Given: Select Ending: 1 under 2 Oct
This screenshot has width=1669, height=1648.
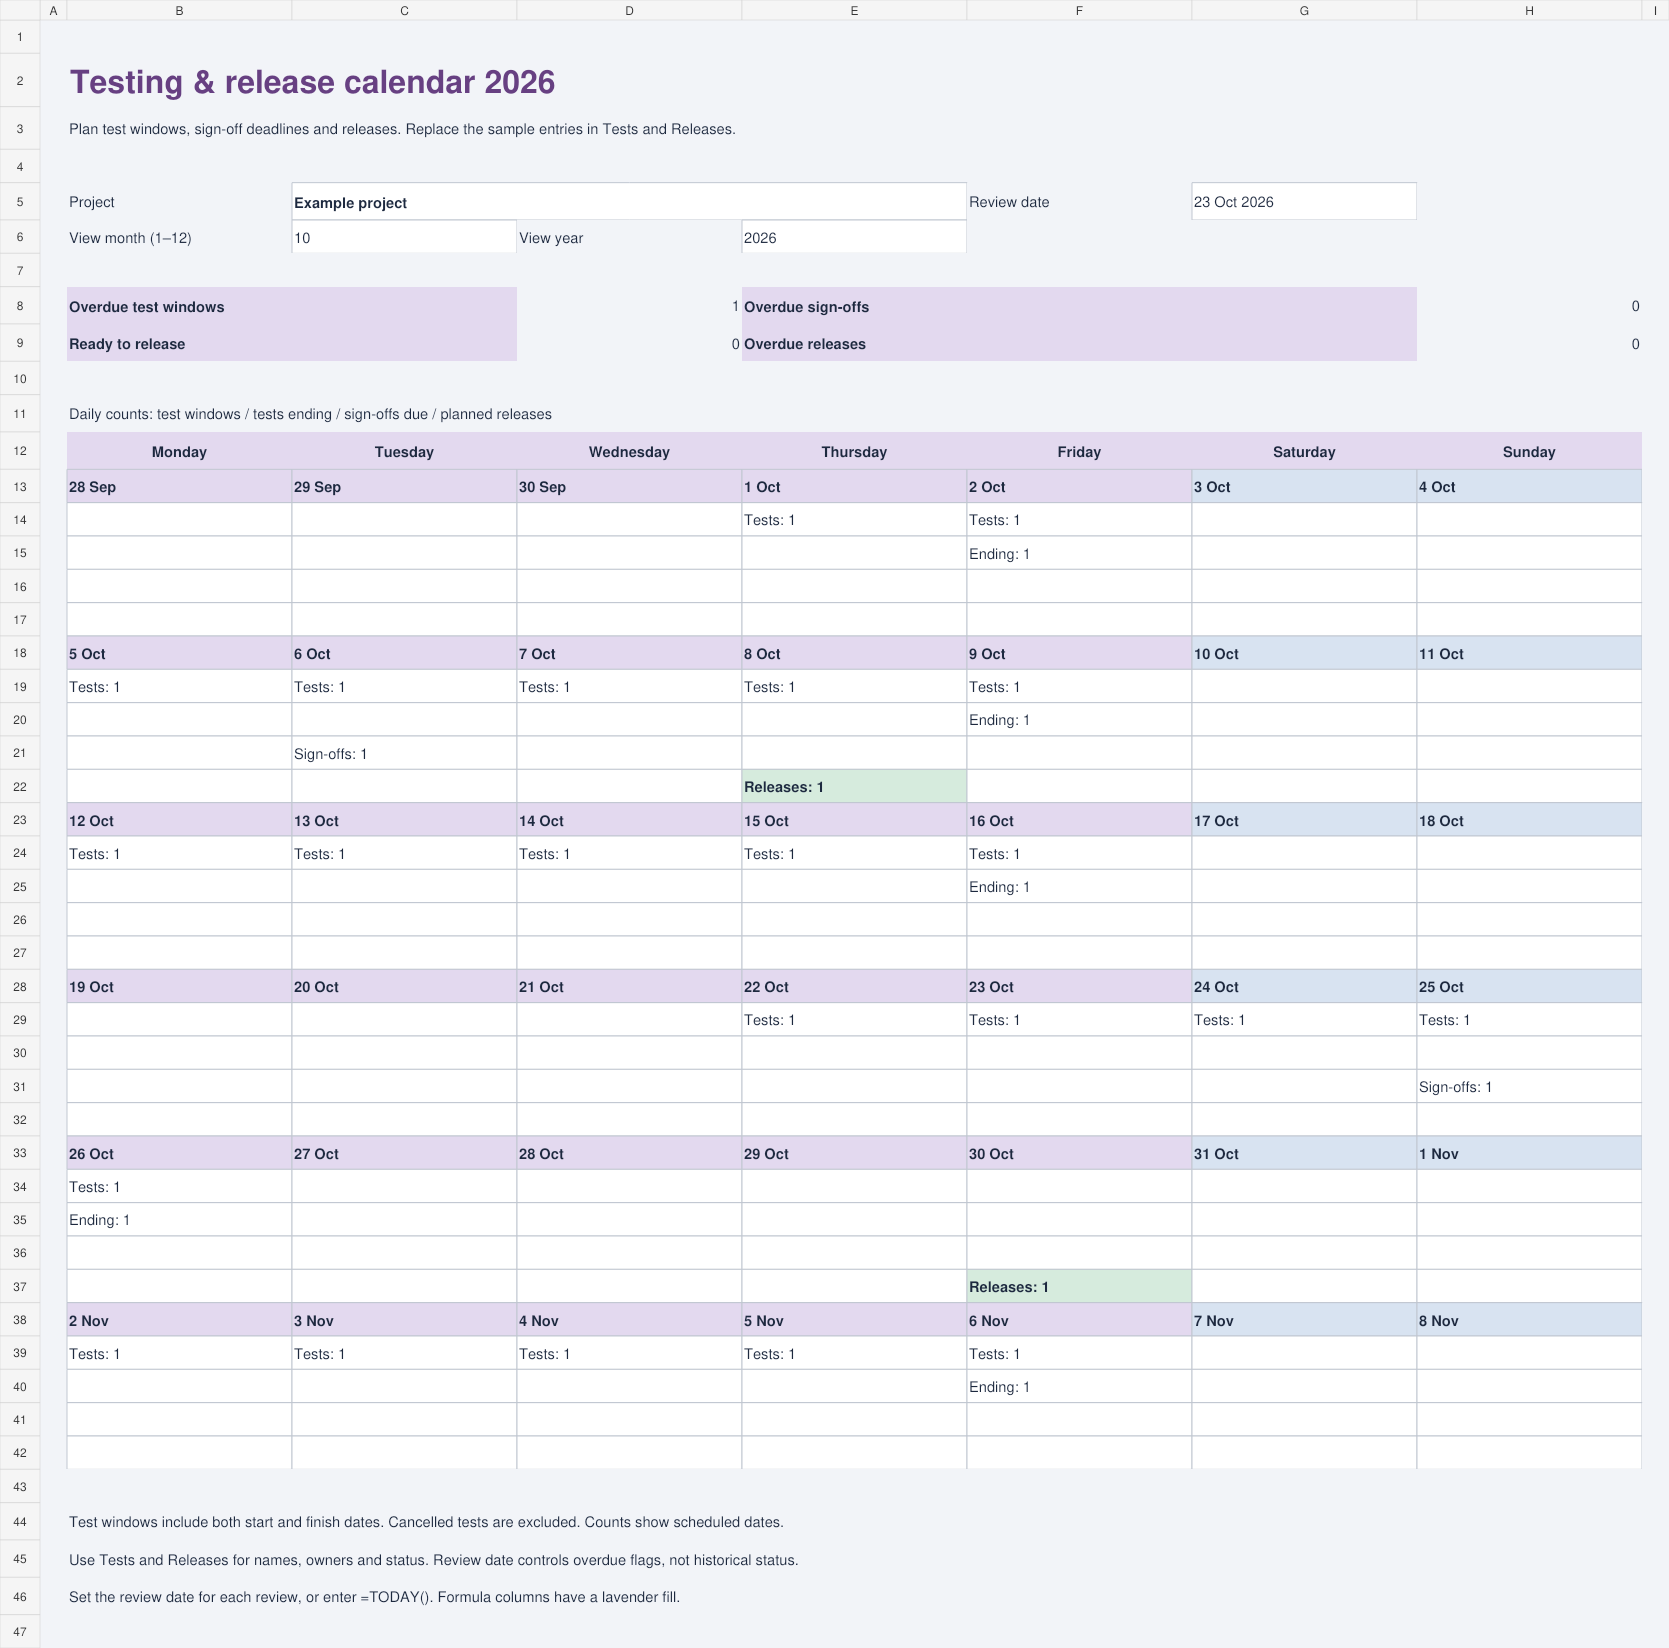Looking at the screenshot, I should point(1079,554).
